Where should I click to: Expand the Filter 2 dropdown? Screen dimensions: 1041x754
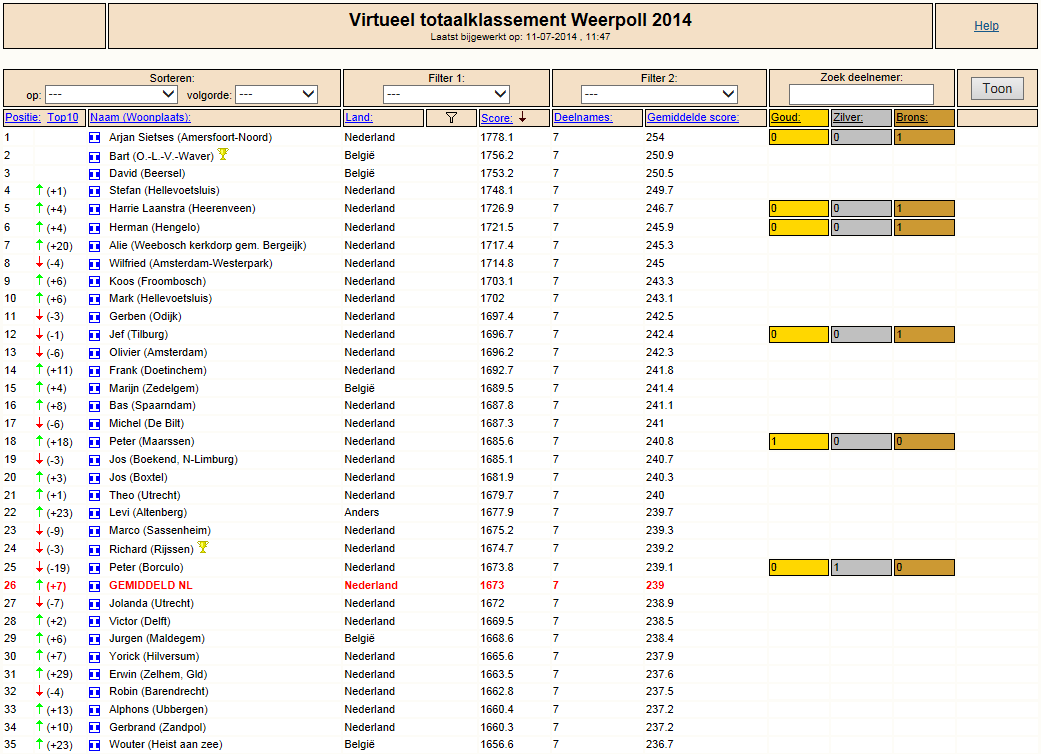(659, 94)
